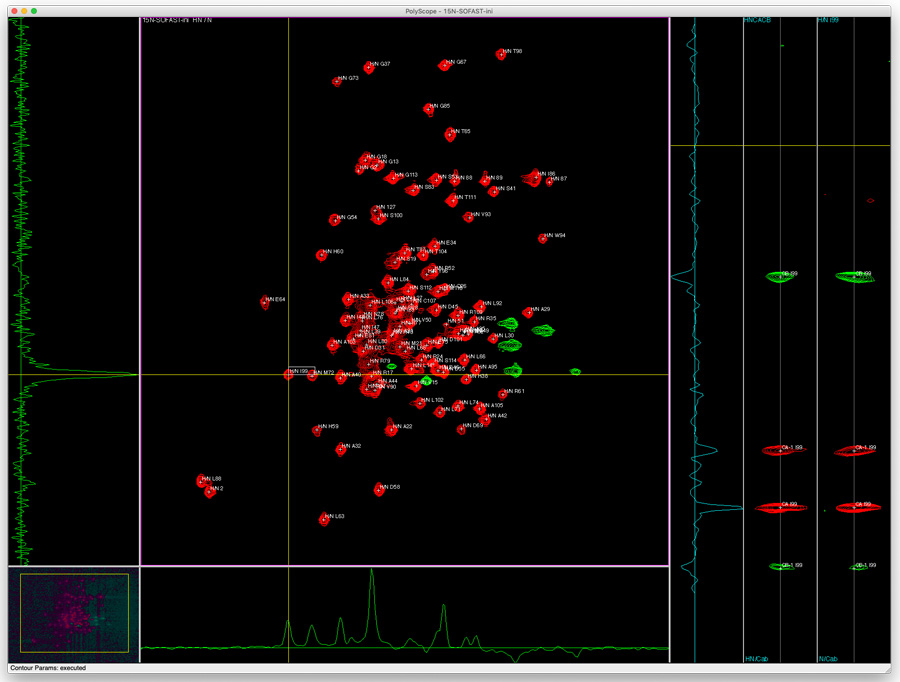Click the CB I99 peak in the HNCACB strip
Image resolution: width=900 pixels, height=682 pixels.
coord(780,276)
